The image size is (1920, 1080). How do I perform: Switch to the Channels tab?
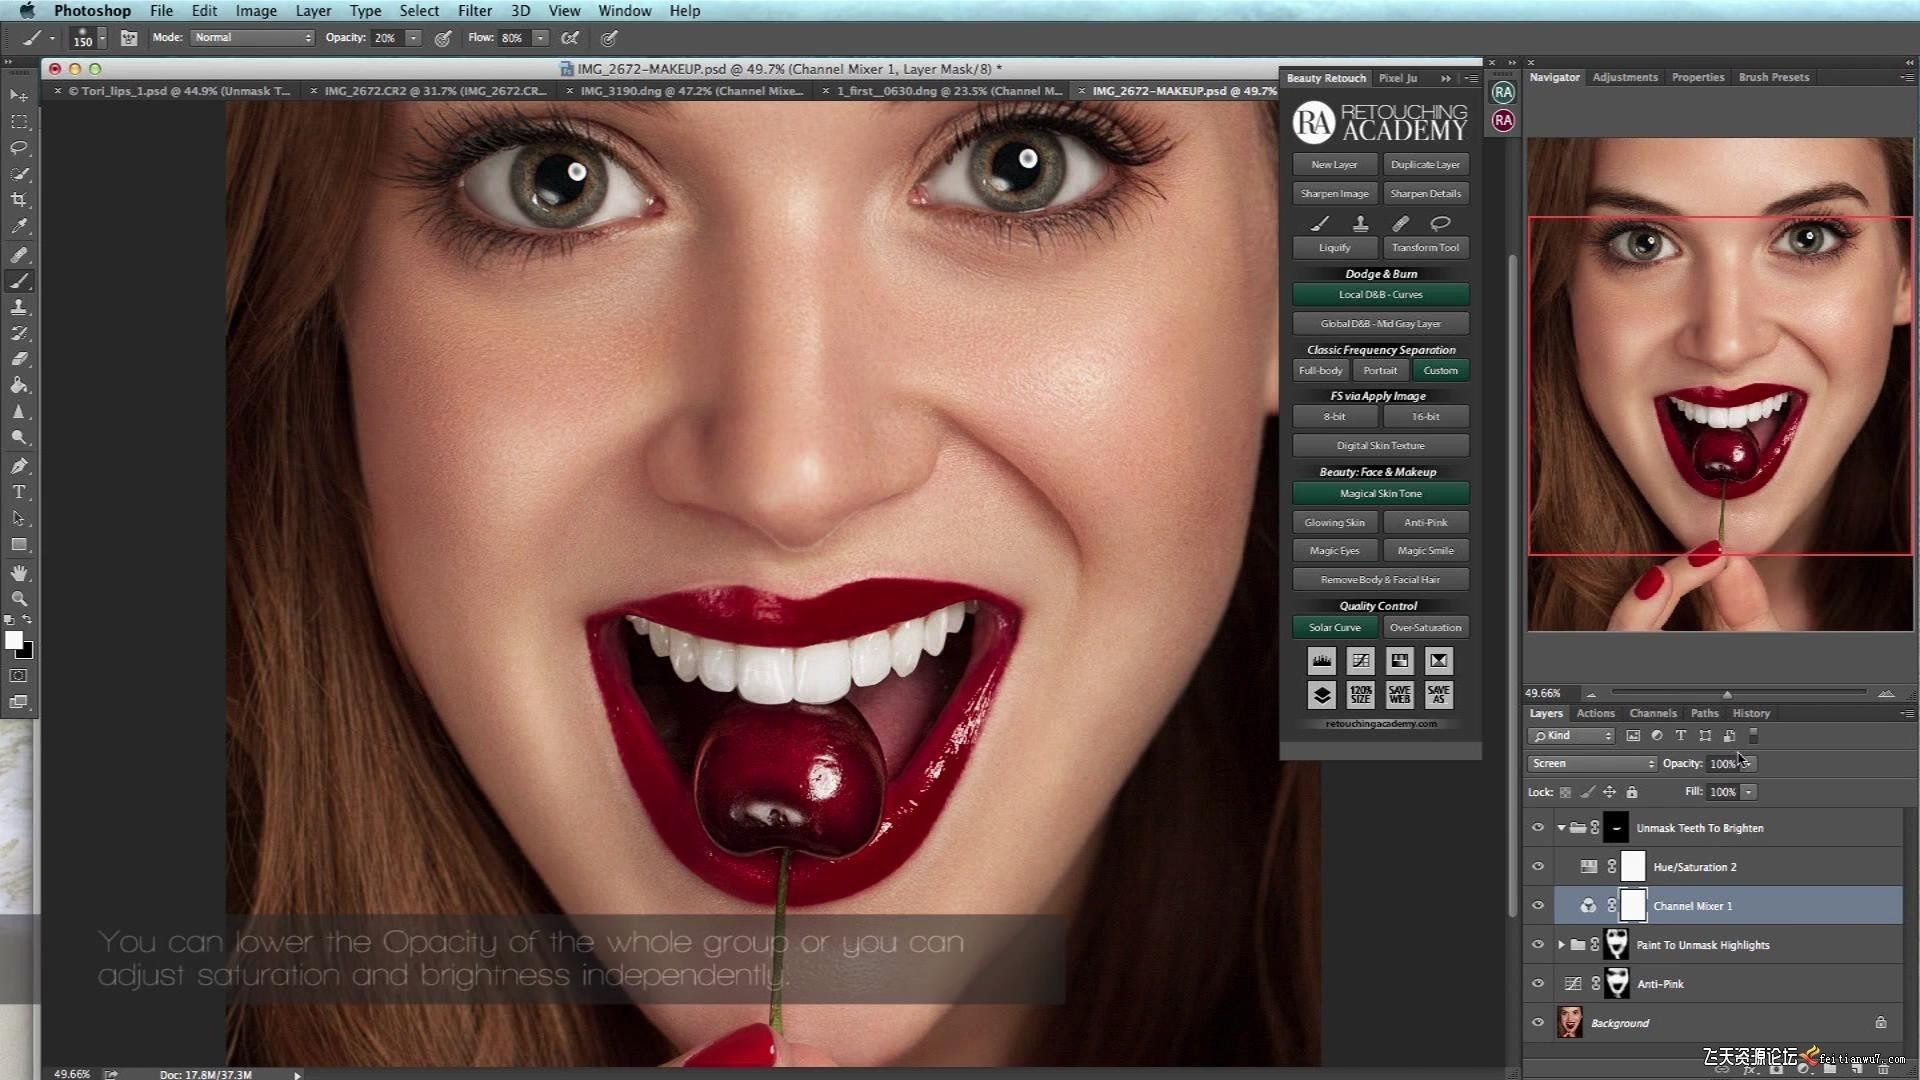point(1652,713)
